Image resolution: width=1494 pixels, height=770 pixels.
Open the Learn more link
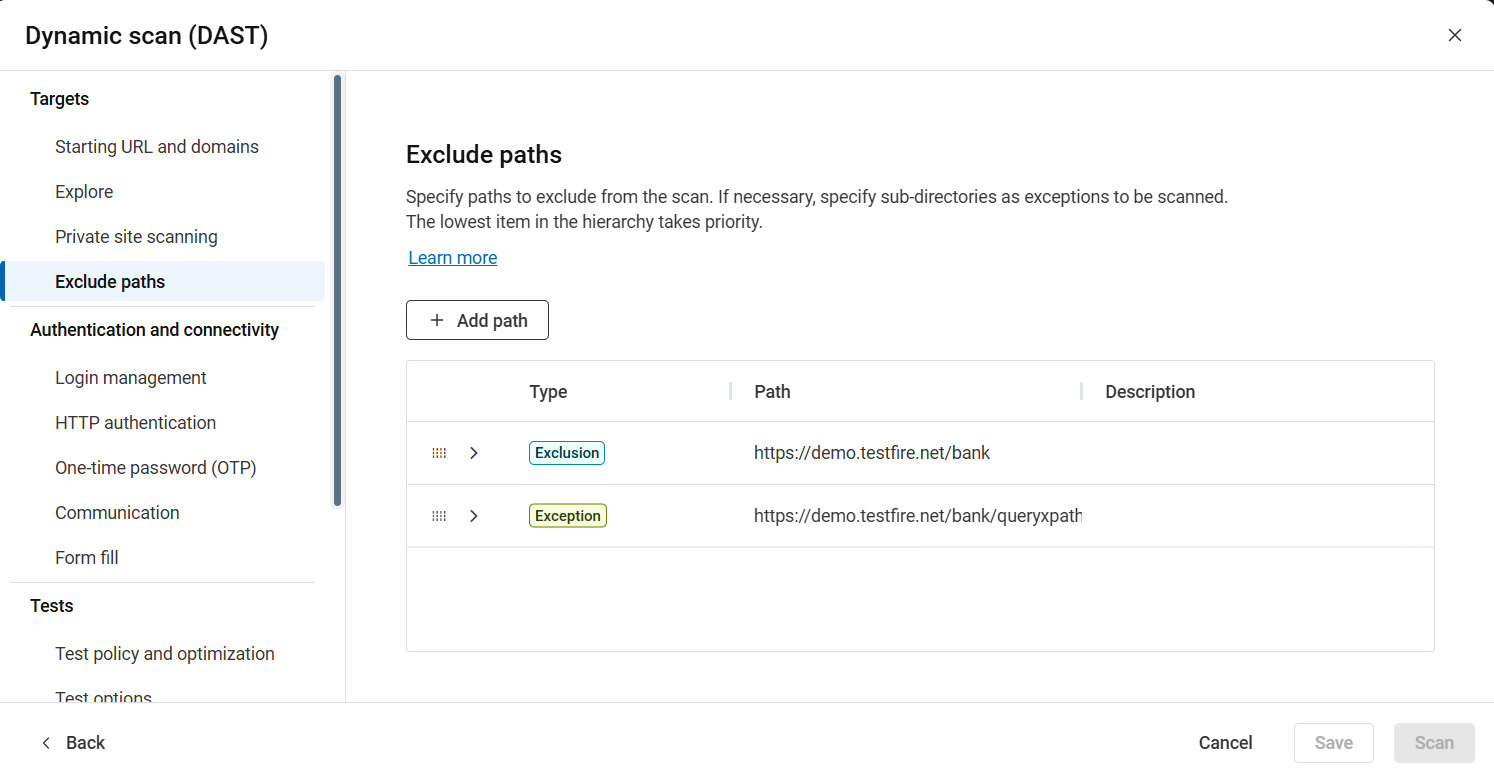pos(452,257)
